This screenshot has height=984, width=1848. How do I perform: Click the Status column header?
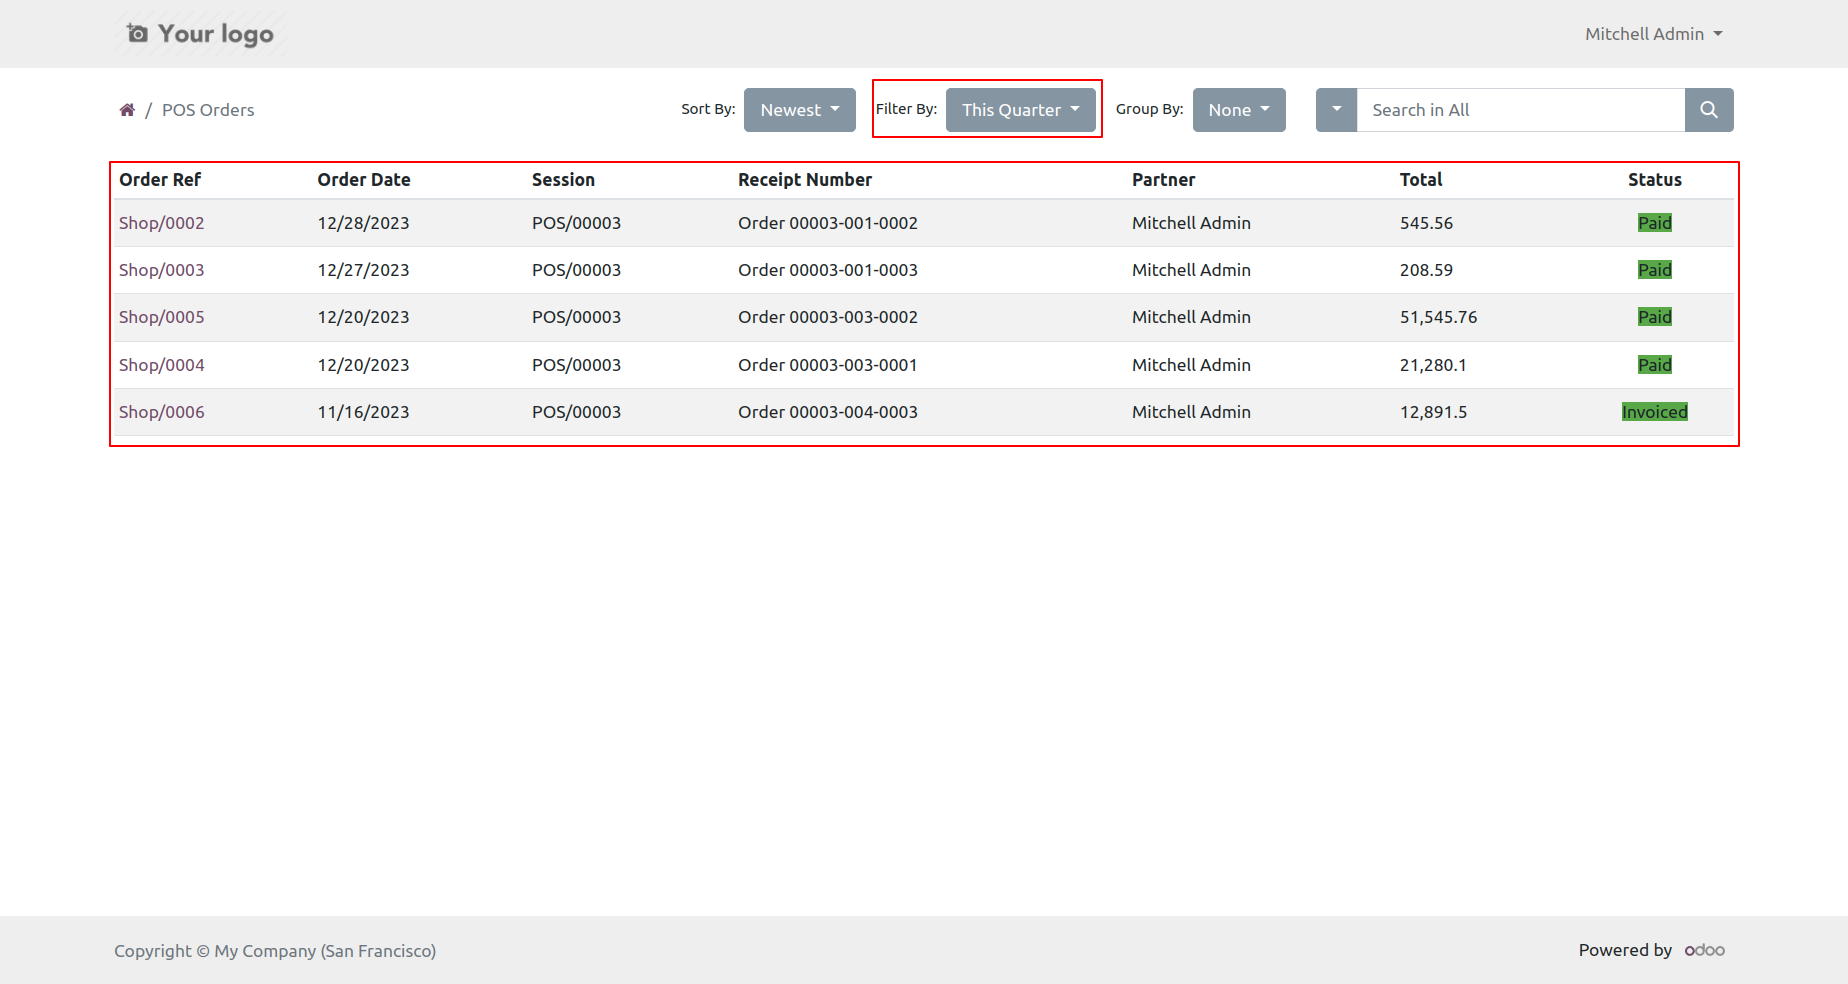tap(1655, 180)
